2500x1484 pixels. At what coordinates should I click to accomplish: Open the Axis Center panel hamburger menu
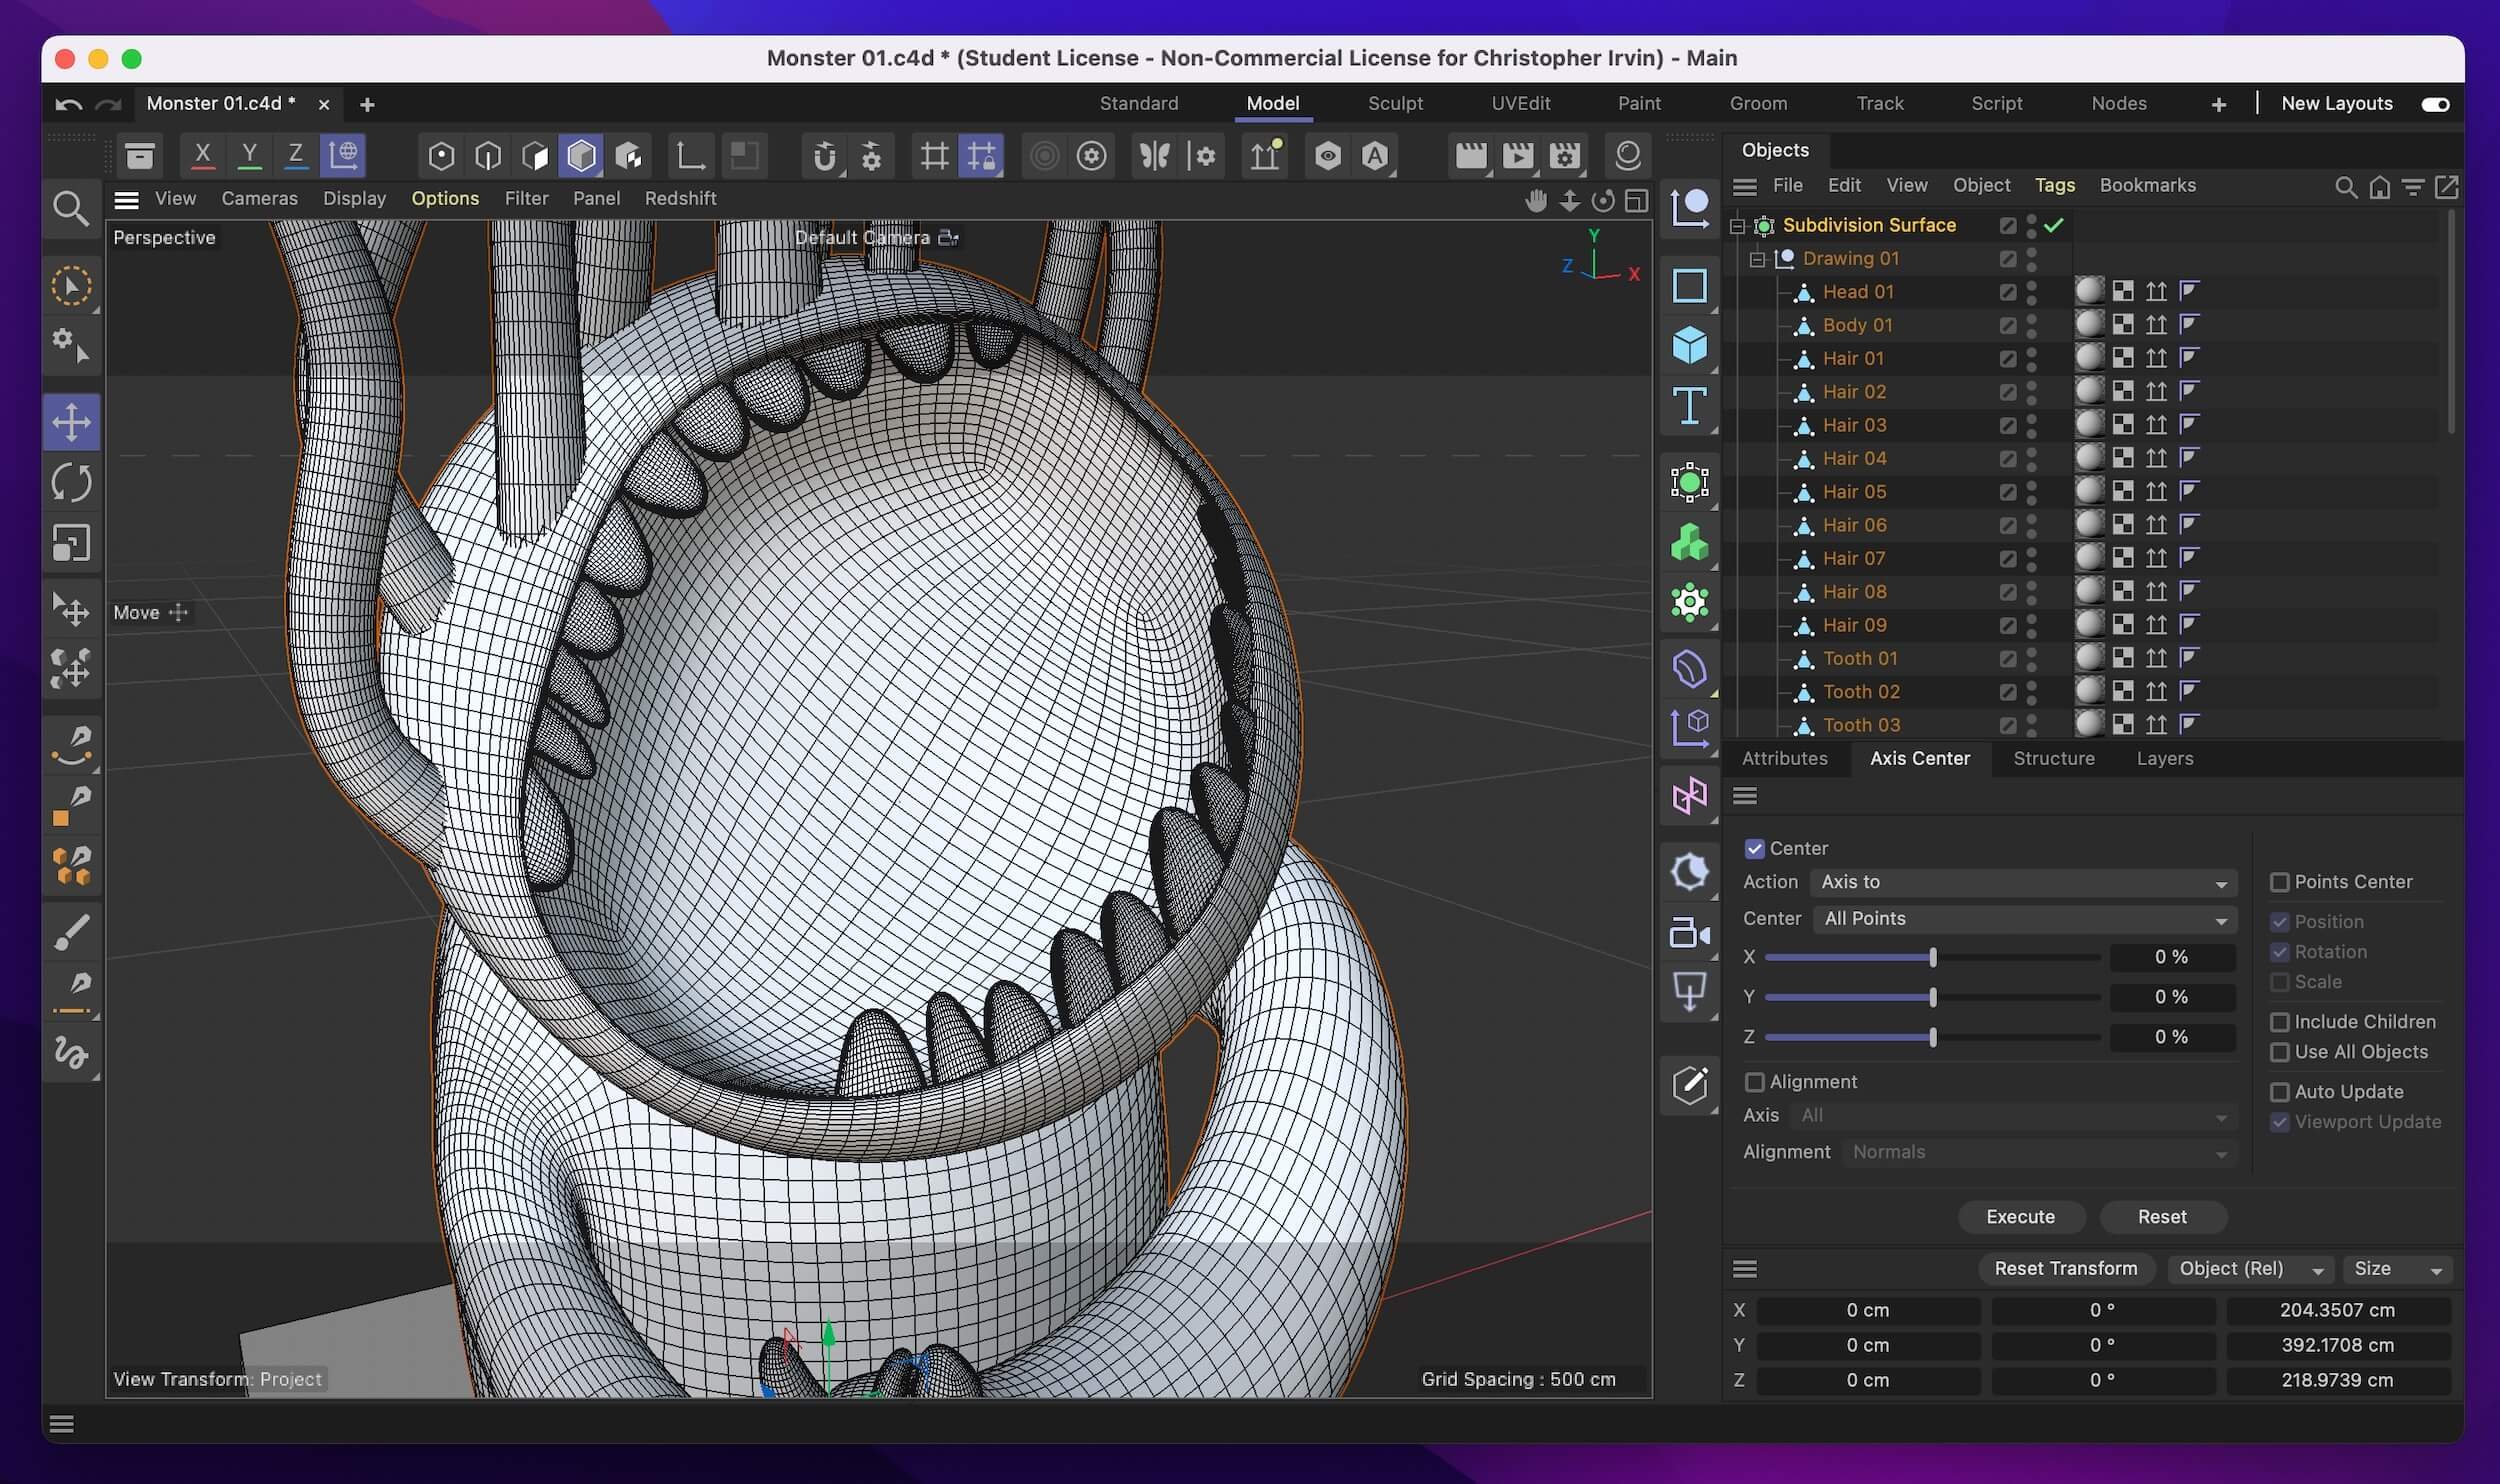tap(1745, 796)
